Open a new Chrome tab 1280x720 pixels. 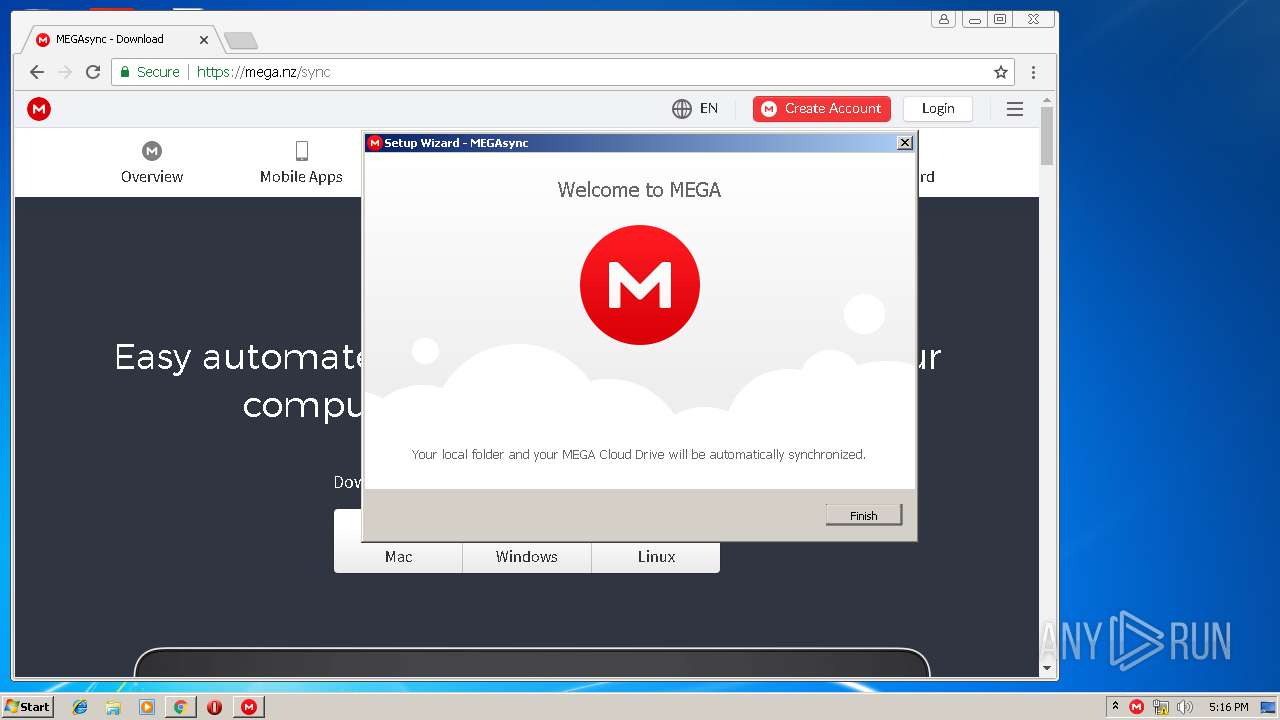240,40
